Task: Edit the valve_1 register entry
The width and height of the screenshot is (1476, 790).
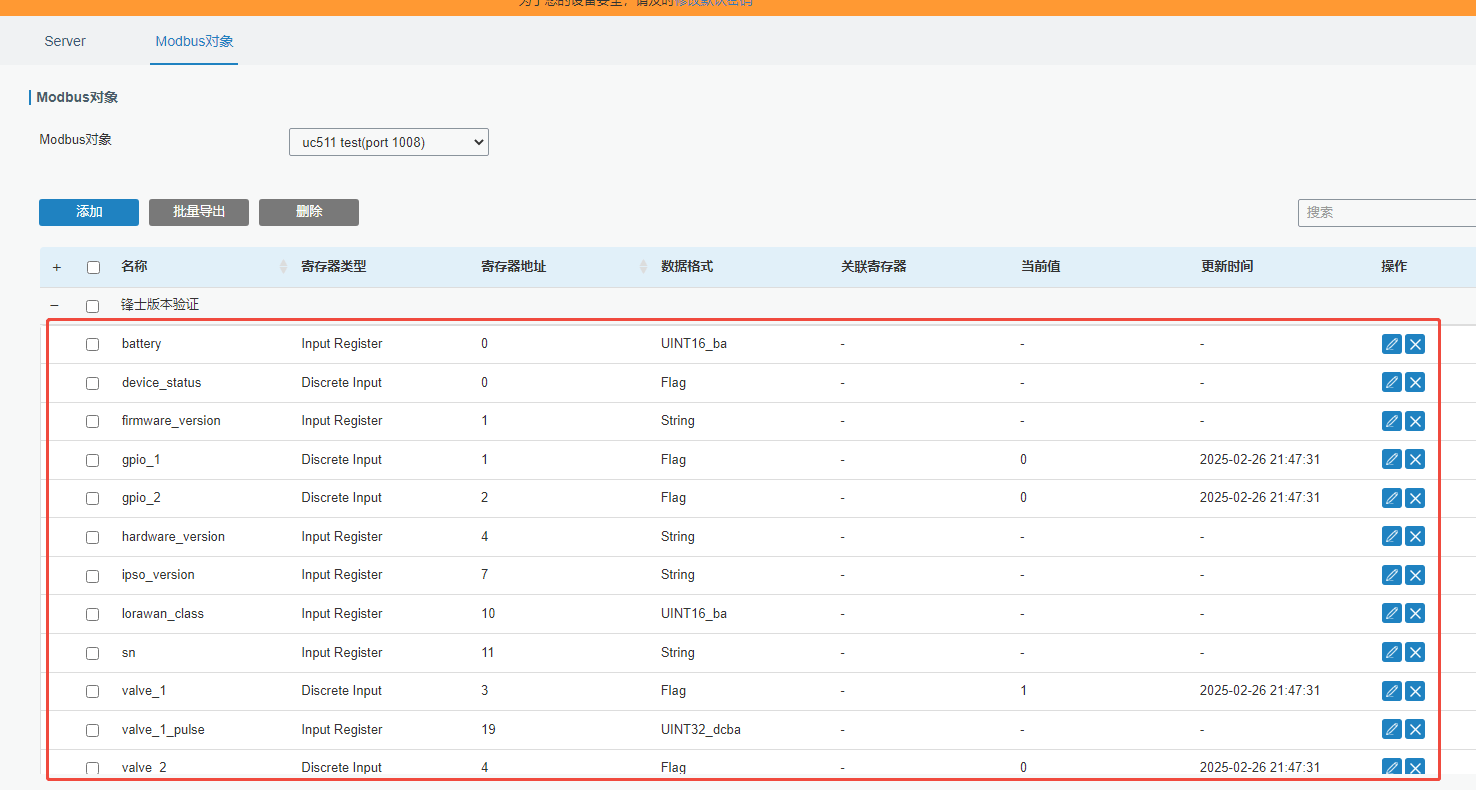Action: tap(1391, 691)
